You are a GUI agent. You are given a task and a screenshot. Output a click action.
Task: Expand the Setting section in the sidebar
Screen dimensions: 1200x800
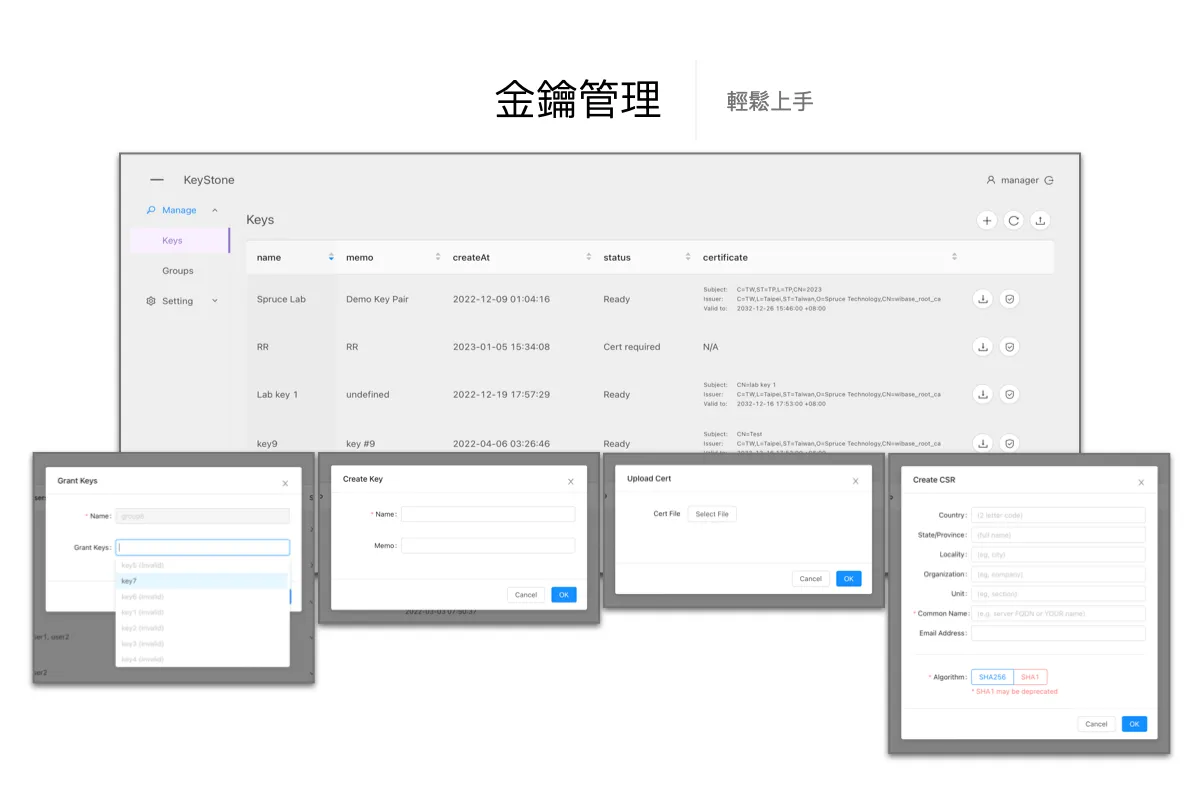pos(213,301)
